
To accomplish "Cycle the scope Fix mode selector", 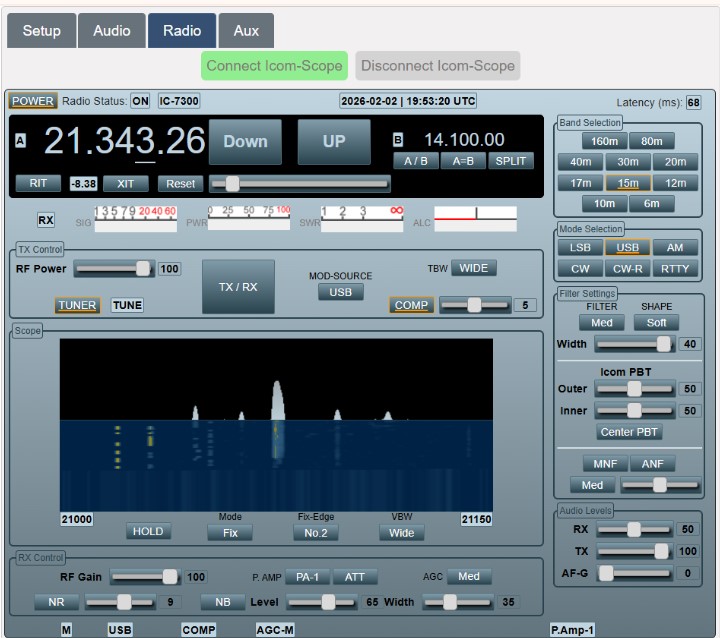I will pos(230,533).
